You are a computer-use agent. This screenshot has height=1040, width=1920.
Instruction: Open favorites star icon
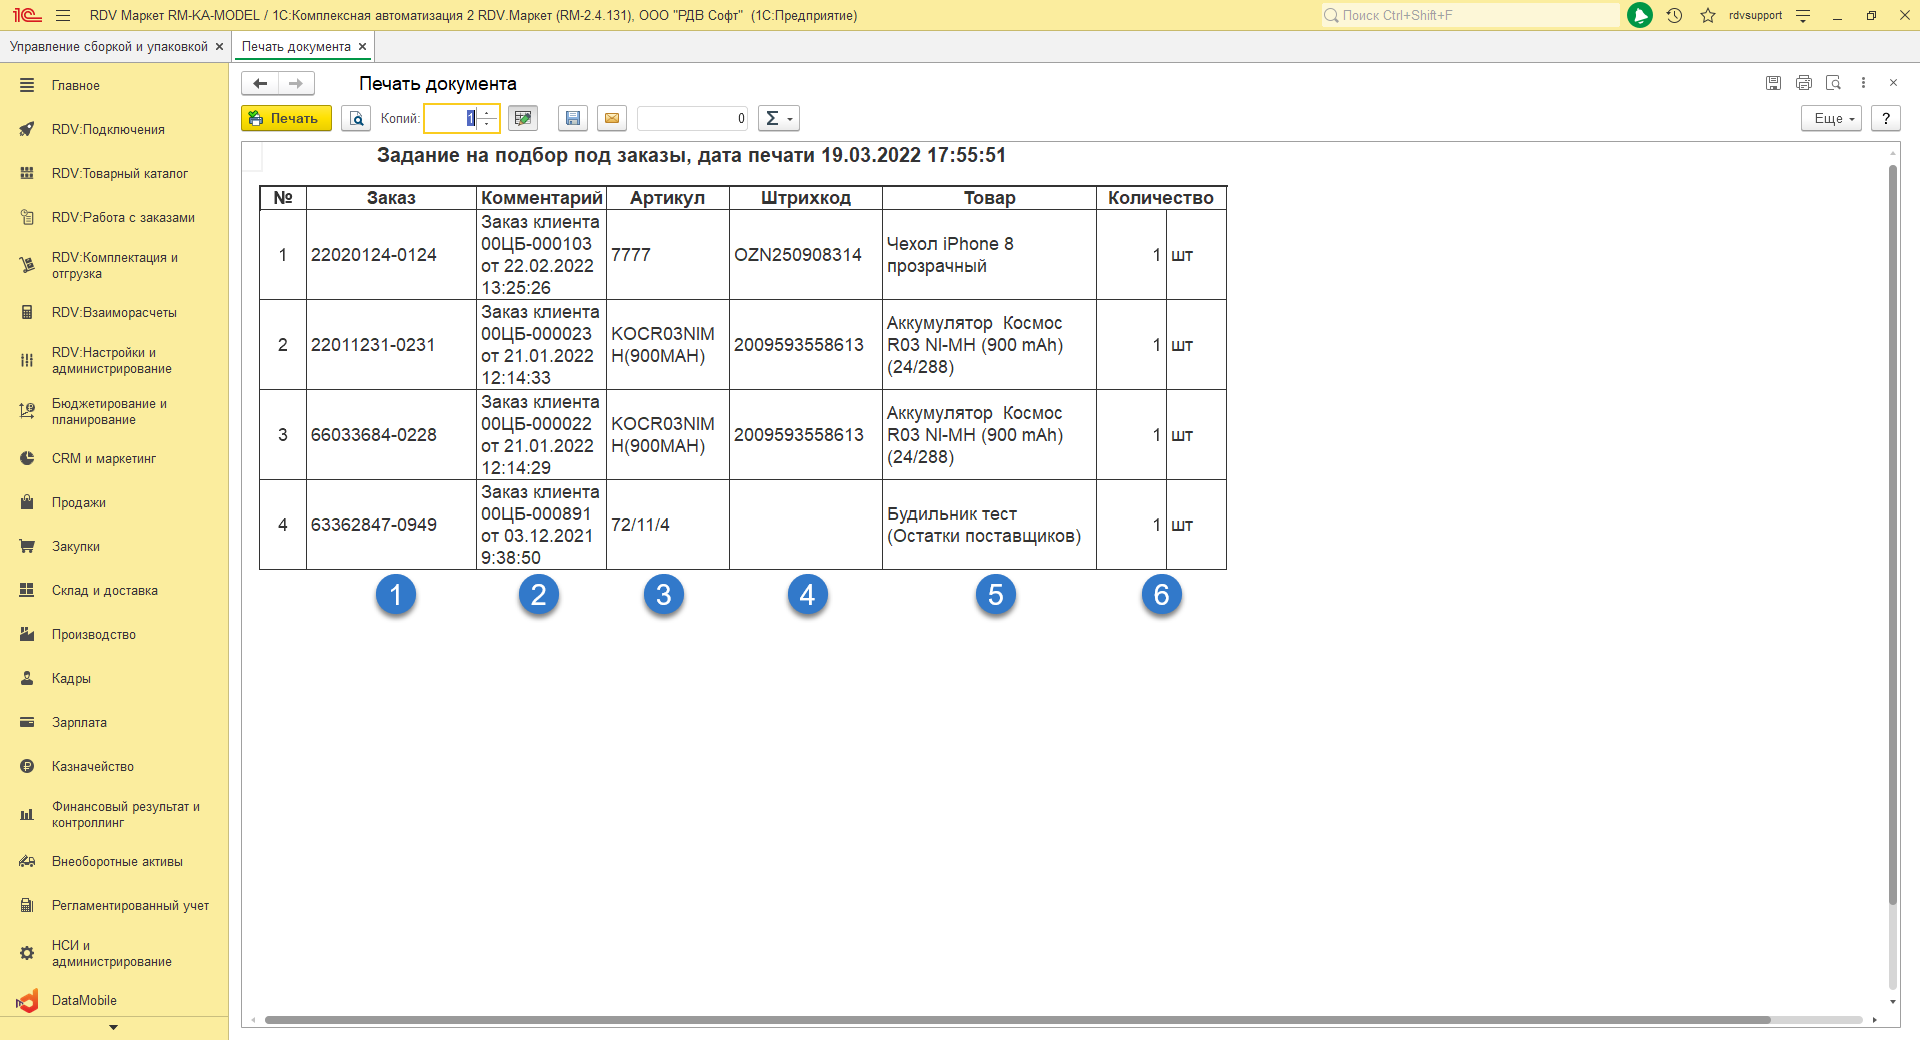(1708, 15)
